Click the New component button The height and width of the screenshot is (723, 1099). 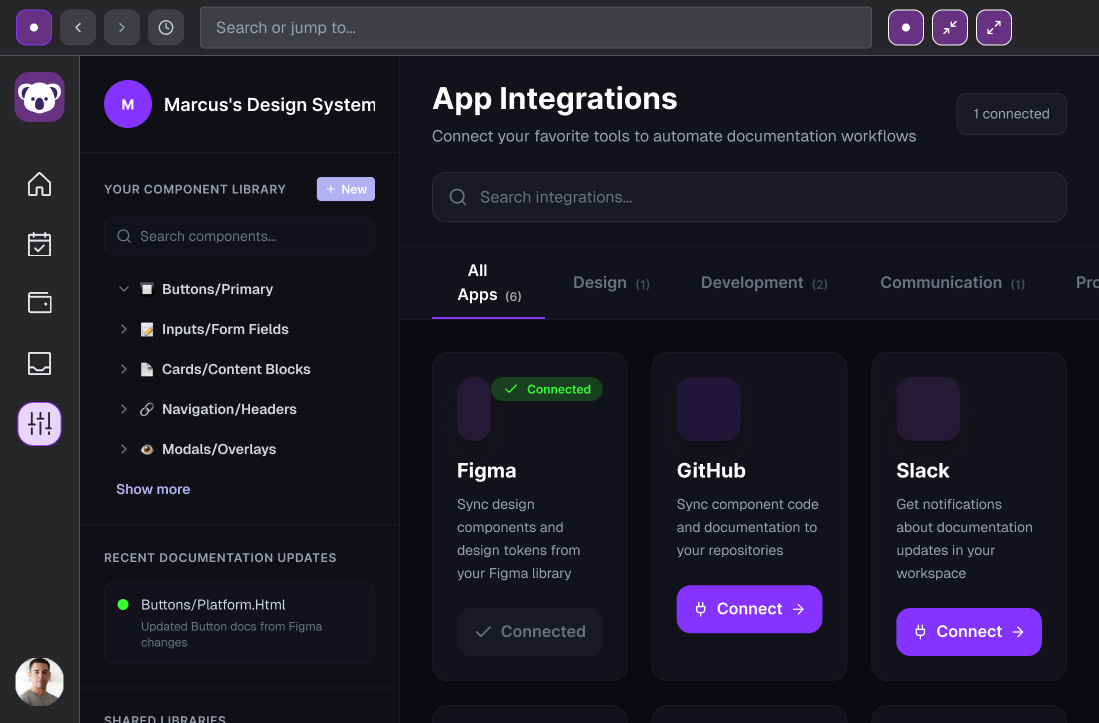point(345,188)
